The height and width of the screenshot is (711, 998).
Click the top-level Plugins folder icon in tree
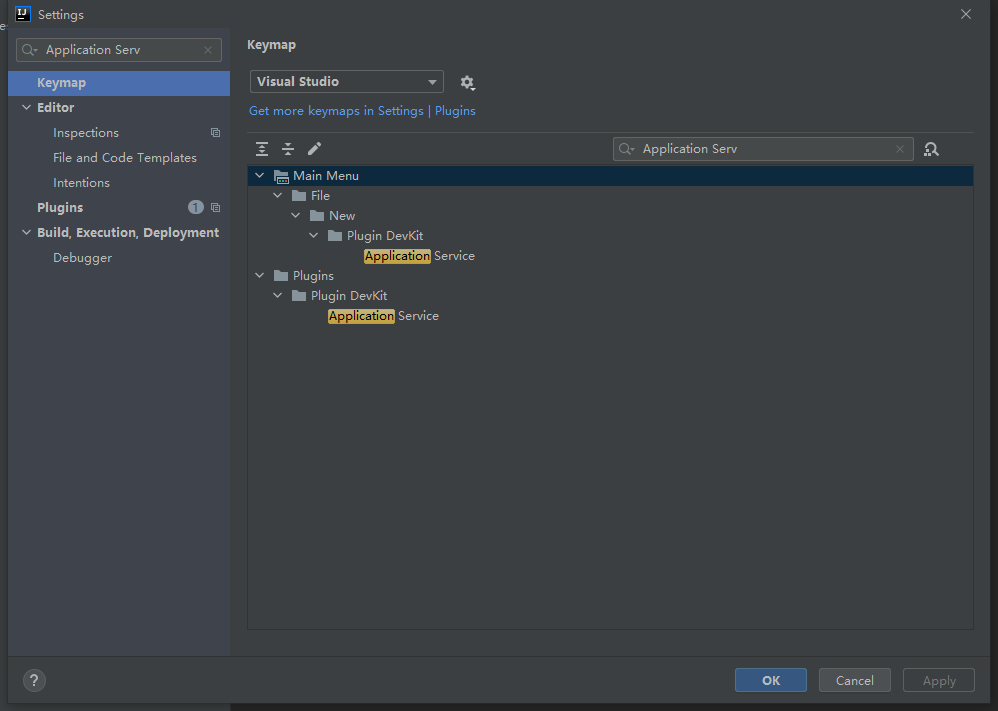point(281,276)
